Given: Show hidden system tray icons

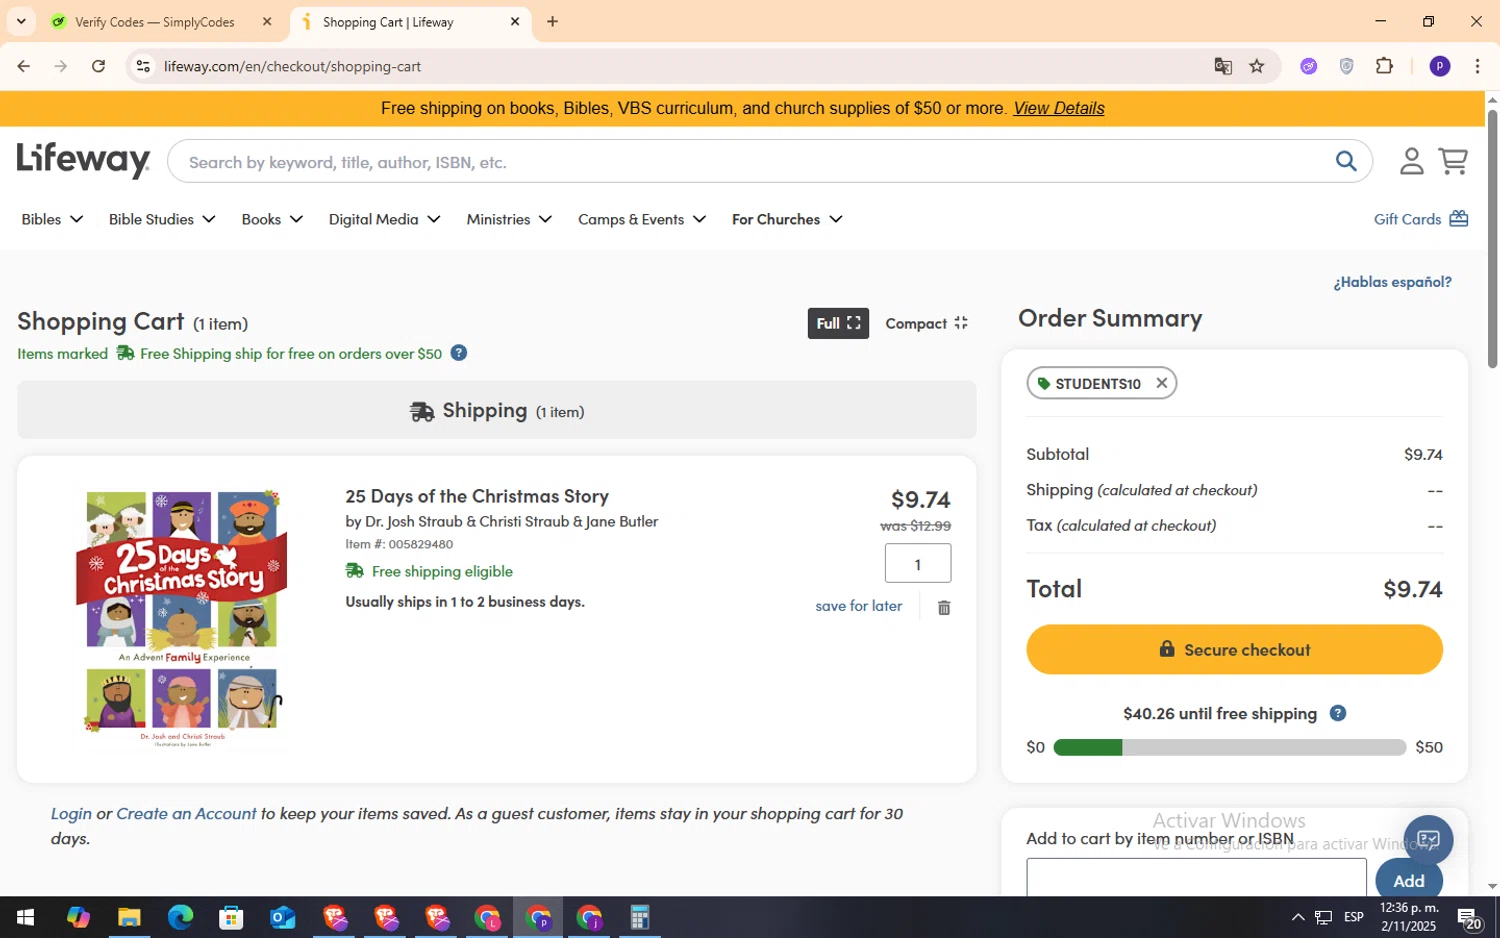Looking at the screenshot, I should tap(1297, 917).
